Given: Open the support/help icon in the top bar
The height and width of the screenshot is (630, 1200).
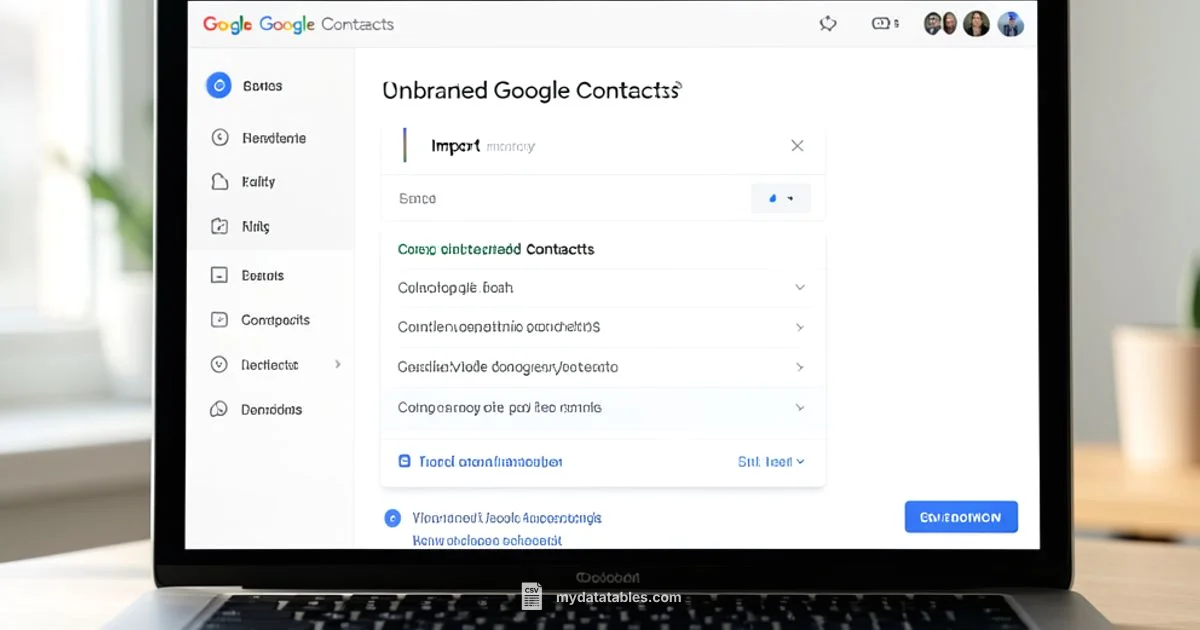Looking at the screenshot, I should point(828,23).
